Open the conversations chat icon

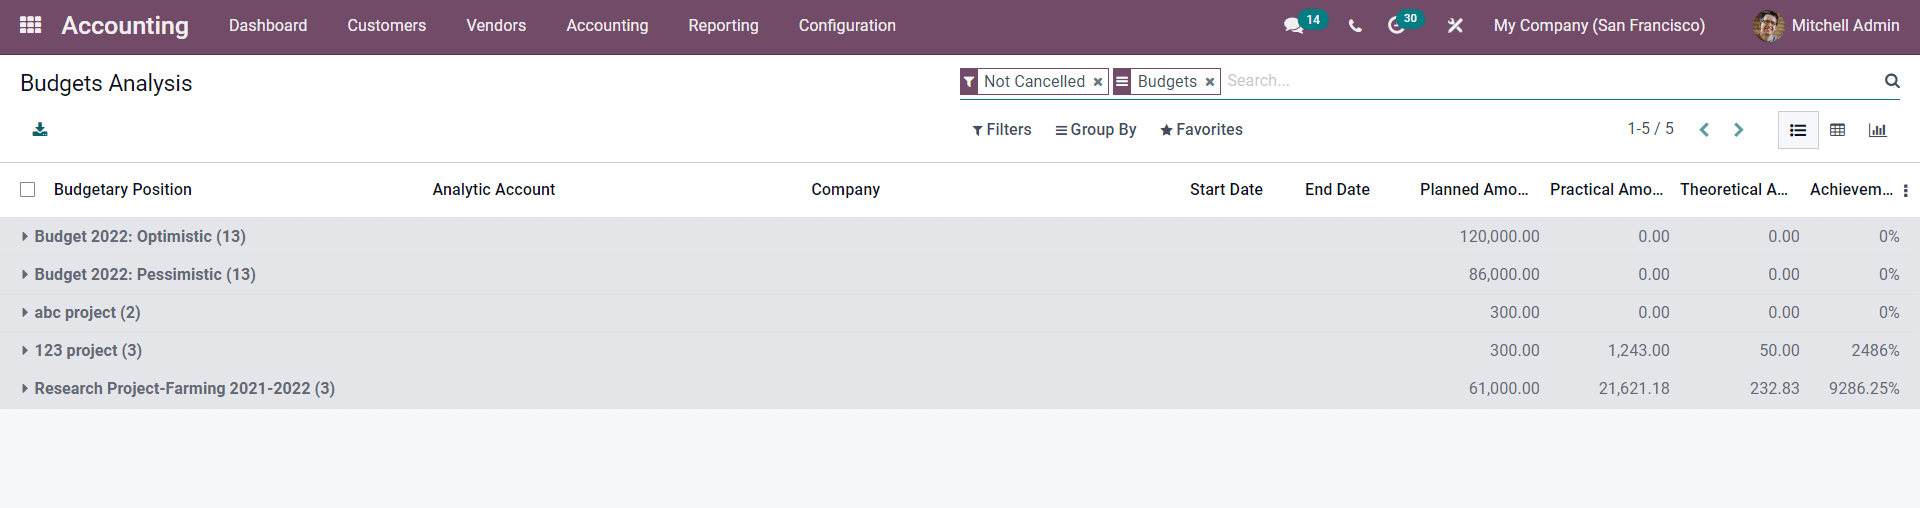pos(1293,26)
